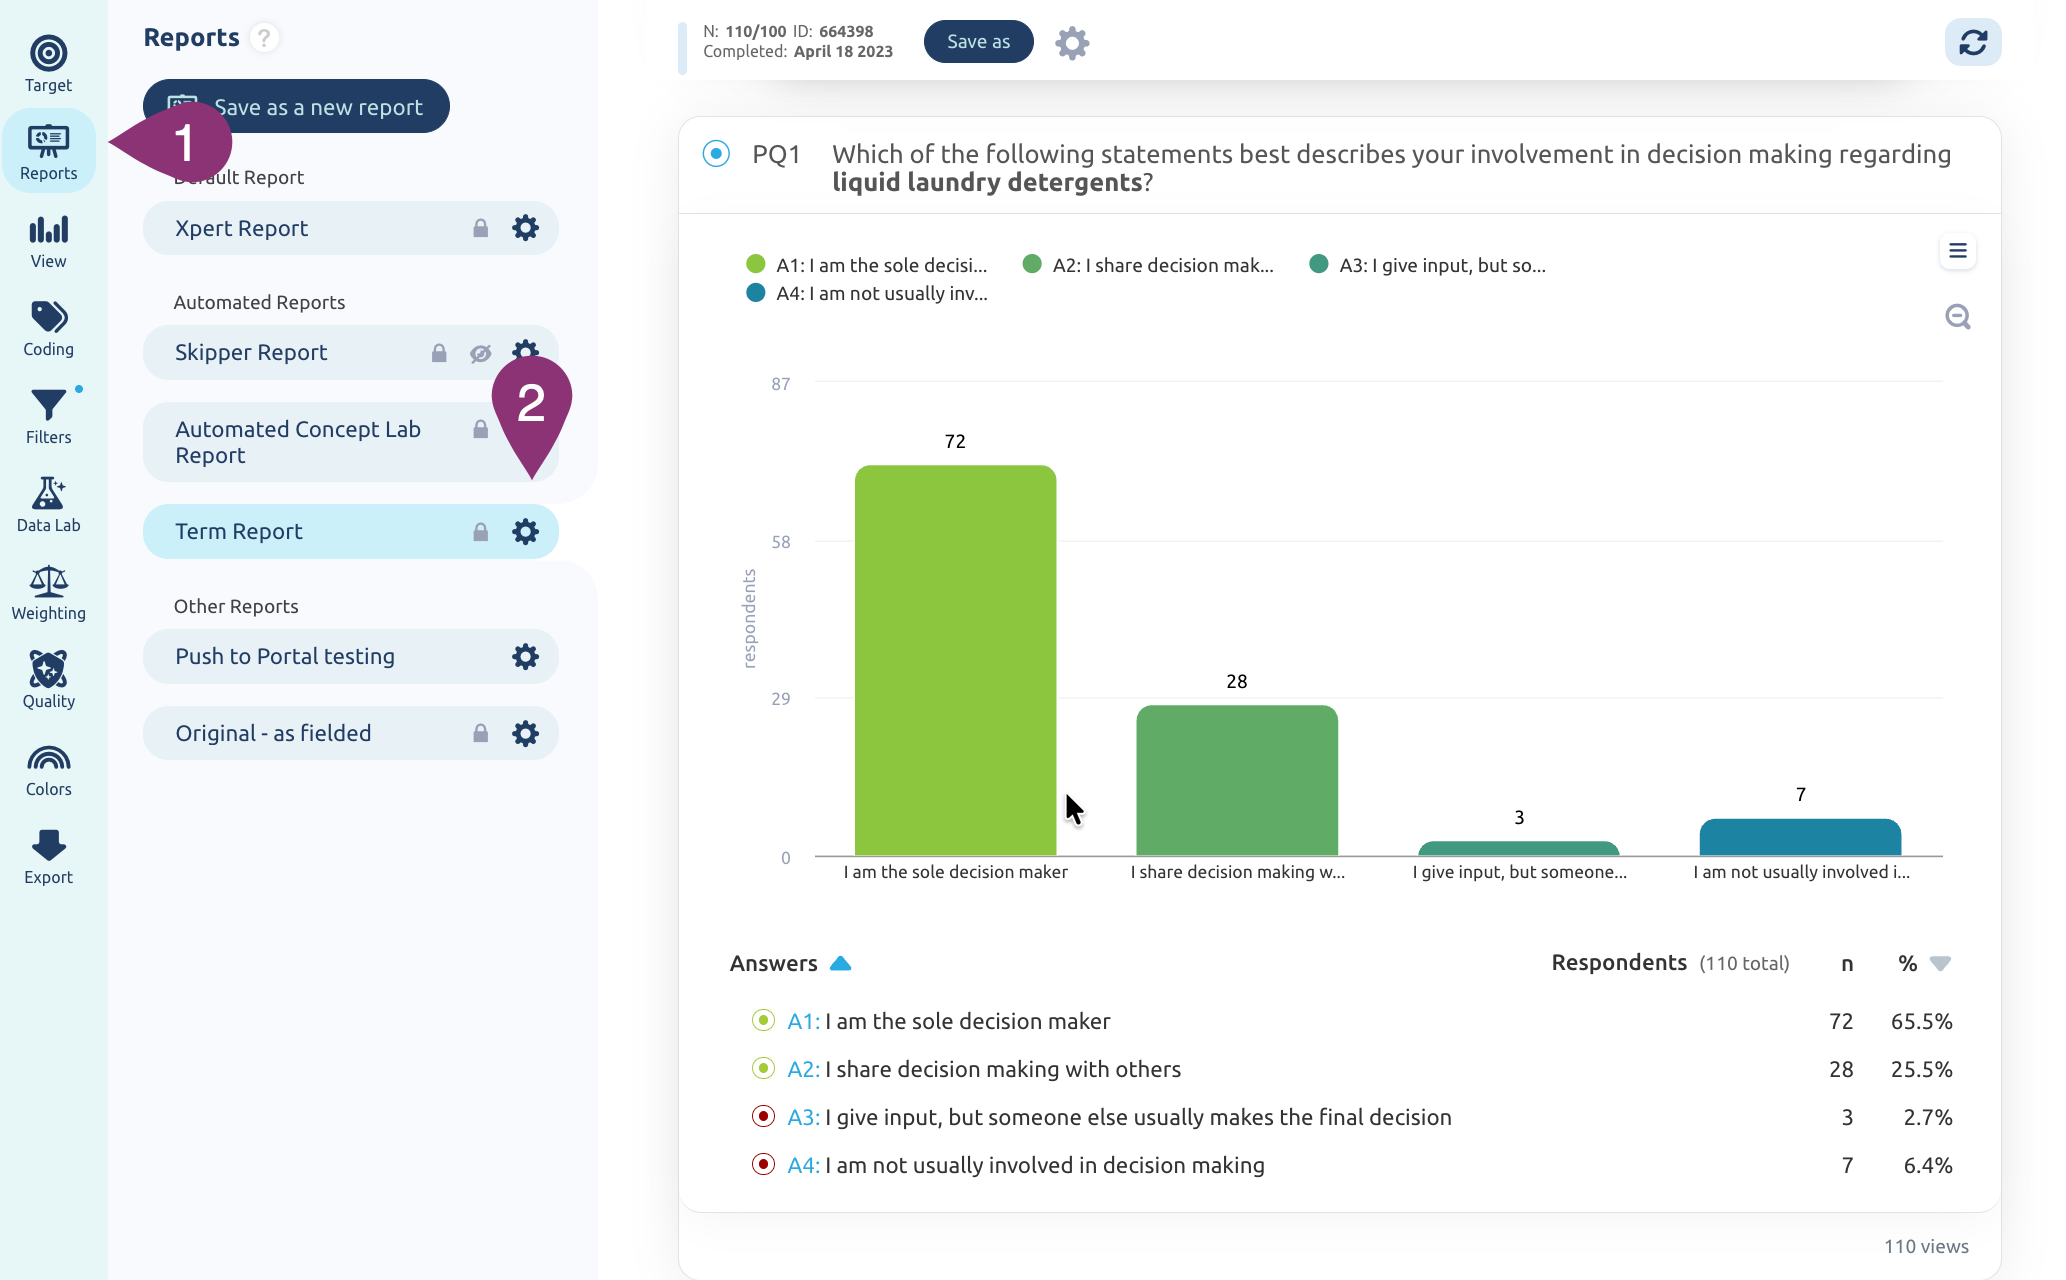Open the Automated Concept Lab Report
This screenshot has width=2066, height=1280.
[350, 442]
